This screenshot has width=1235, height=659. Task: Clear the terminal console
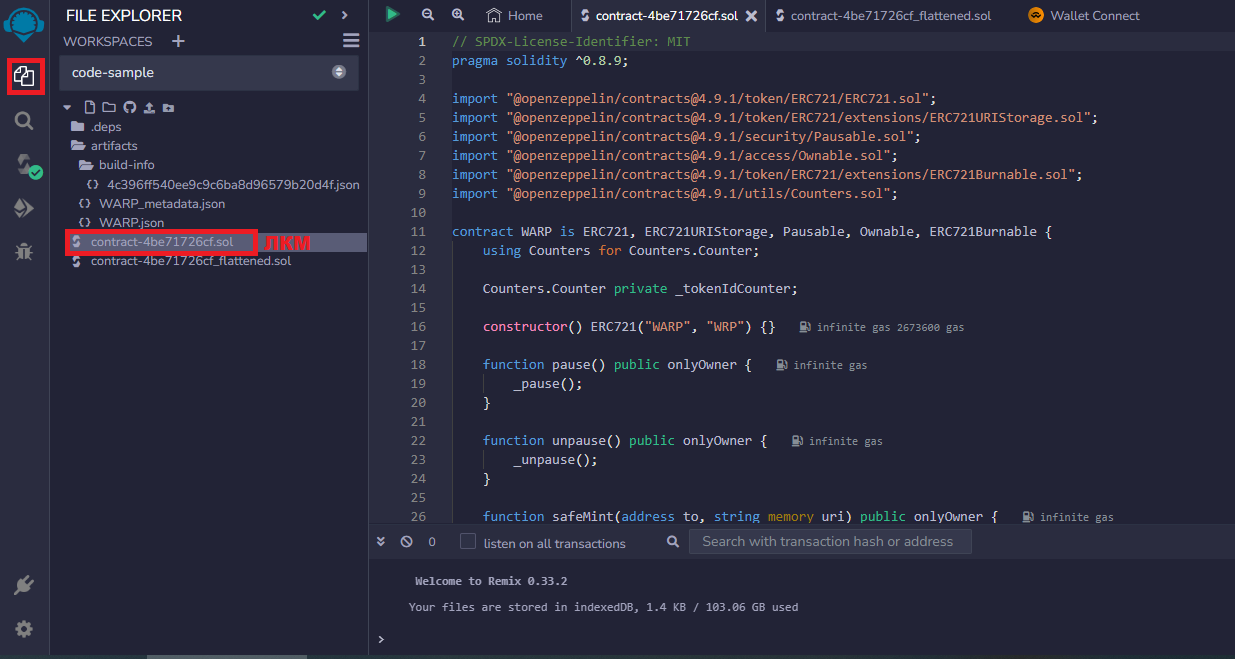point(406,542)
